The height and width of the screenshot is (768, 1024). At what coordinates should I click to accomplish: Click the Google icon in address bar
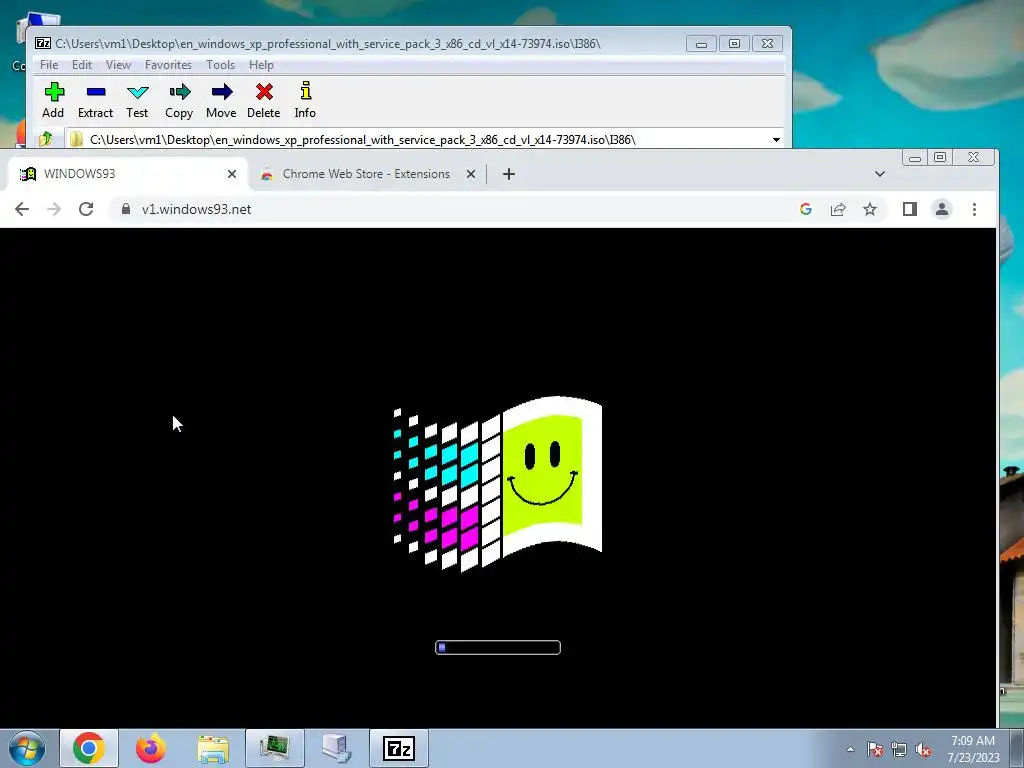pos(806,209)
